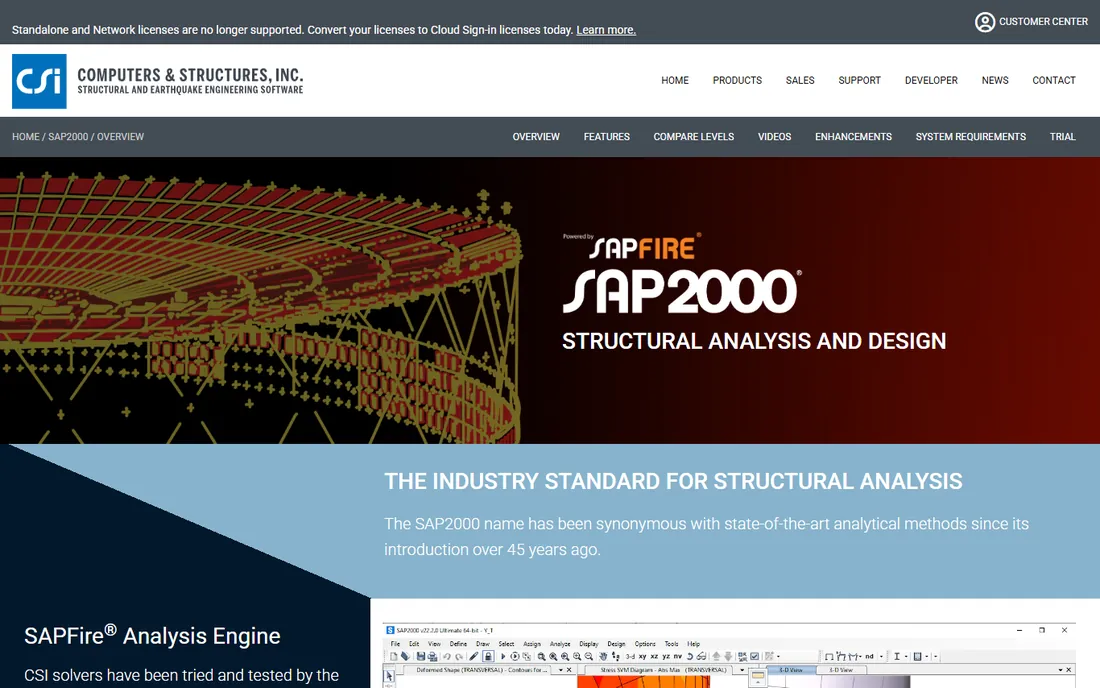Click the yz plane view button

point(666,656)
